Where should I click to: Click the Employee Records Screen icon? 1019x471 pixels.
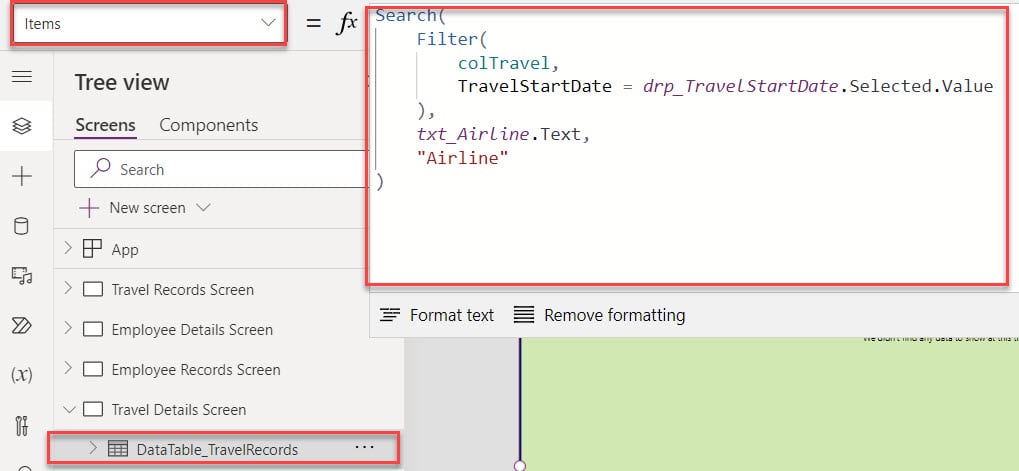point(93,370)
